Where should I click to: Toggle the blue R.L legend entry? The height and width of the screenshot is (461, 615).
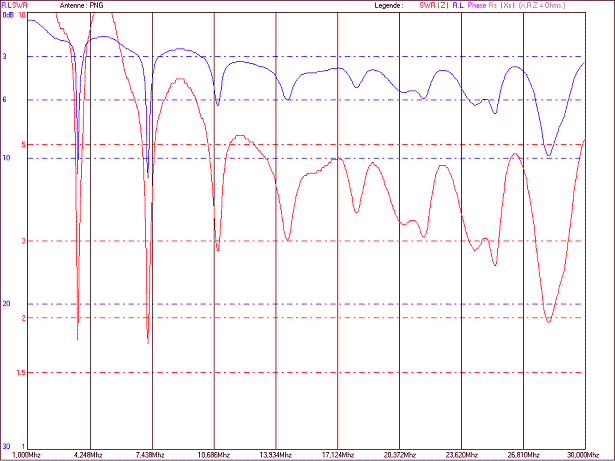coord(457,5)
